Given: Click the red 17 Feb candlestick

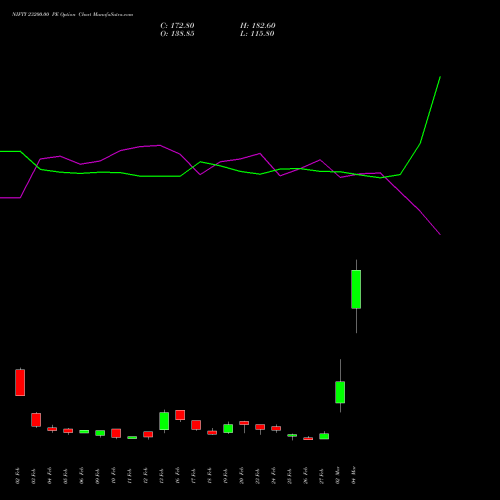Looking at the screenshot, I should coord(196,425).
